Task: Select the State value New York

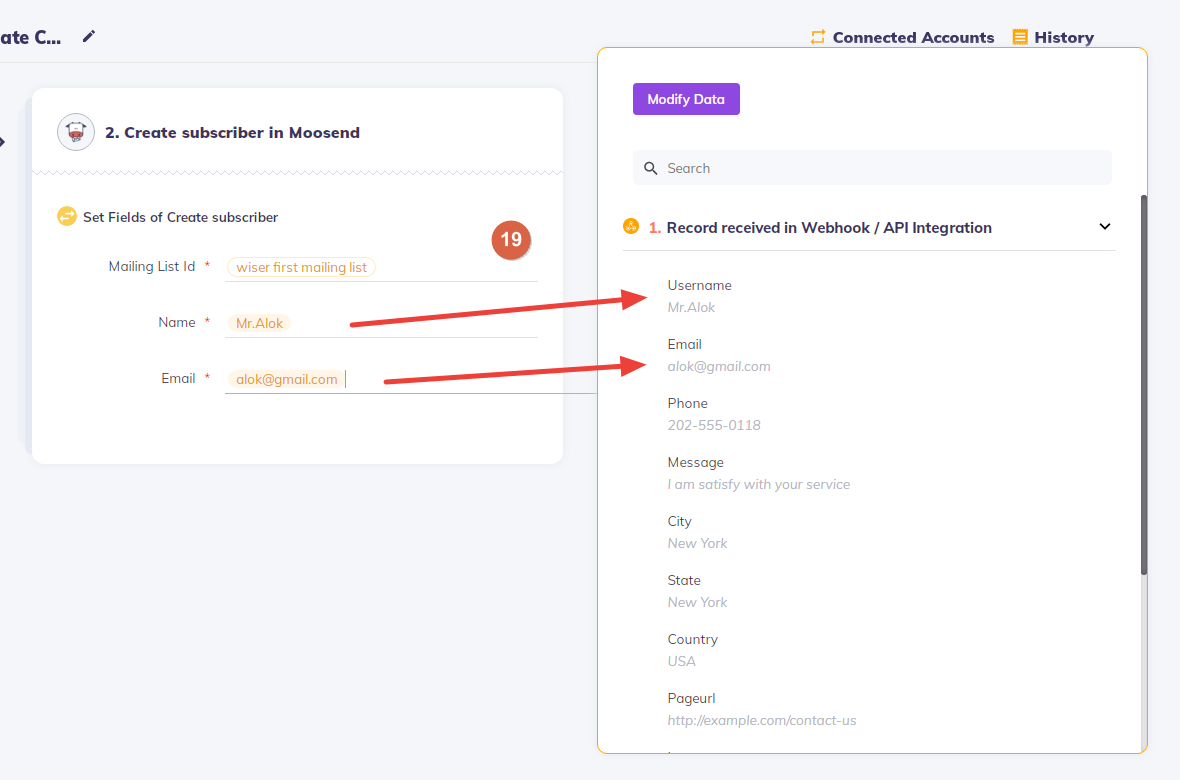Action: coord(697,602)
